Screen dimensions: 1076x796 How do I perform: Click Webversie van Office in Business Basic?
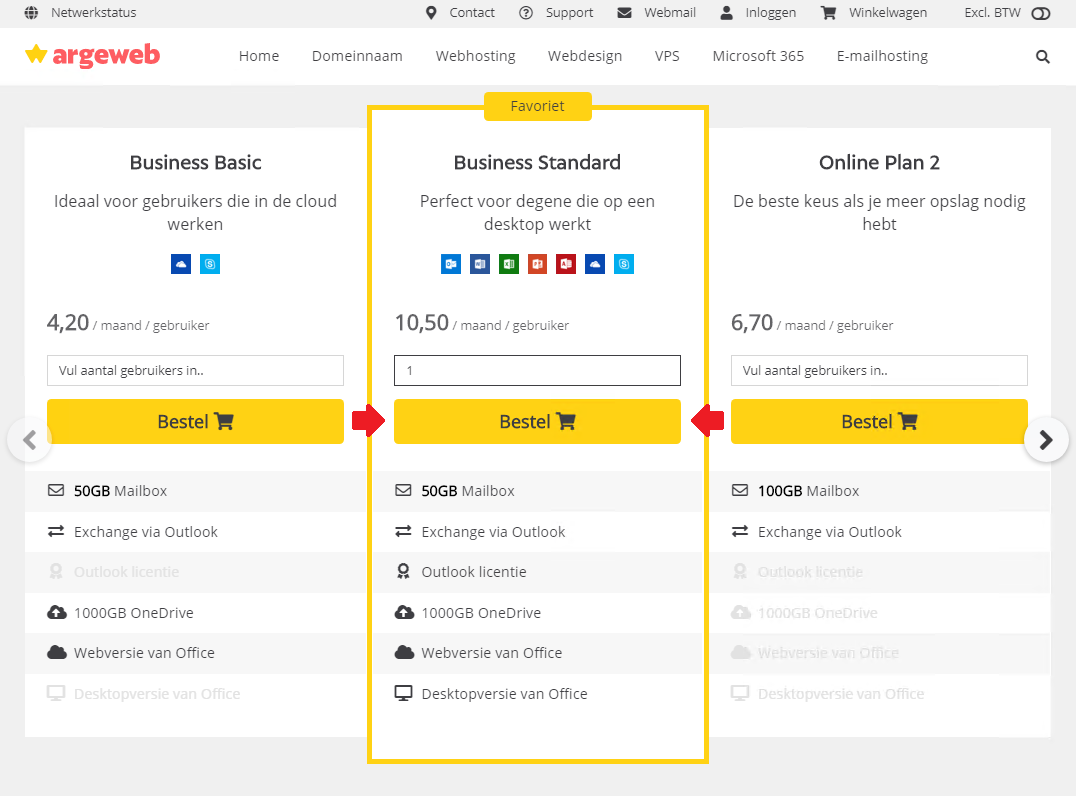[x=144, y=653]
